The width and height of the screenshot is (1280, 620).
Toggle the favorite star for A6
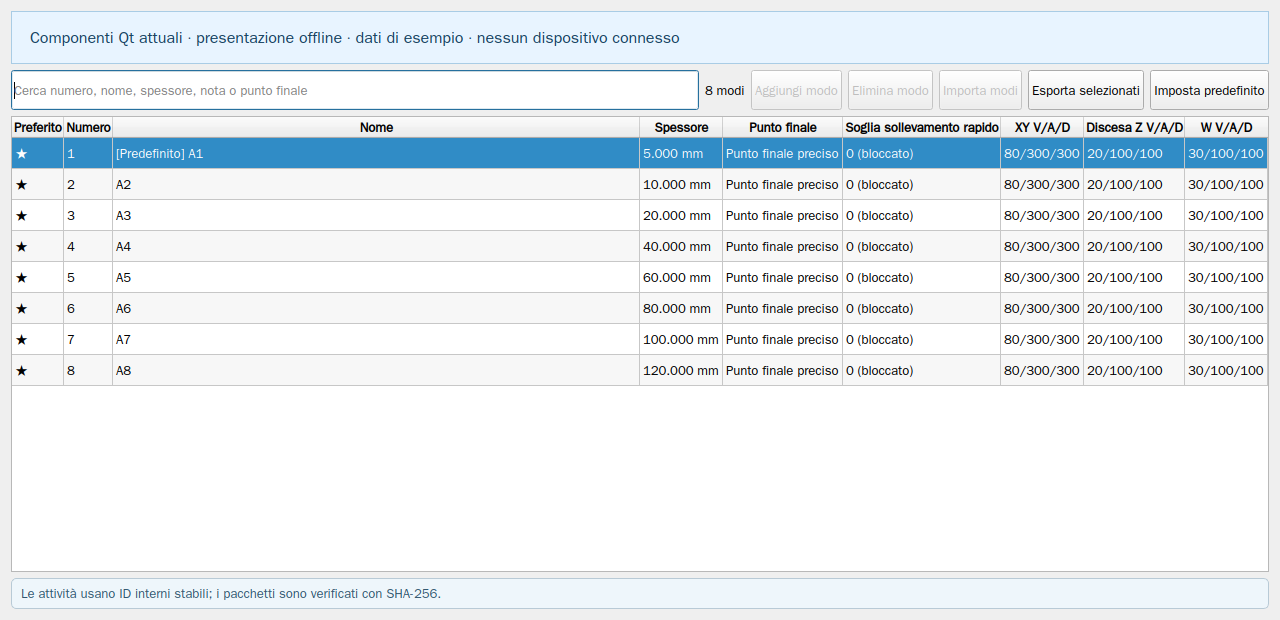22,309
